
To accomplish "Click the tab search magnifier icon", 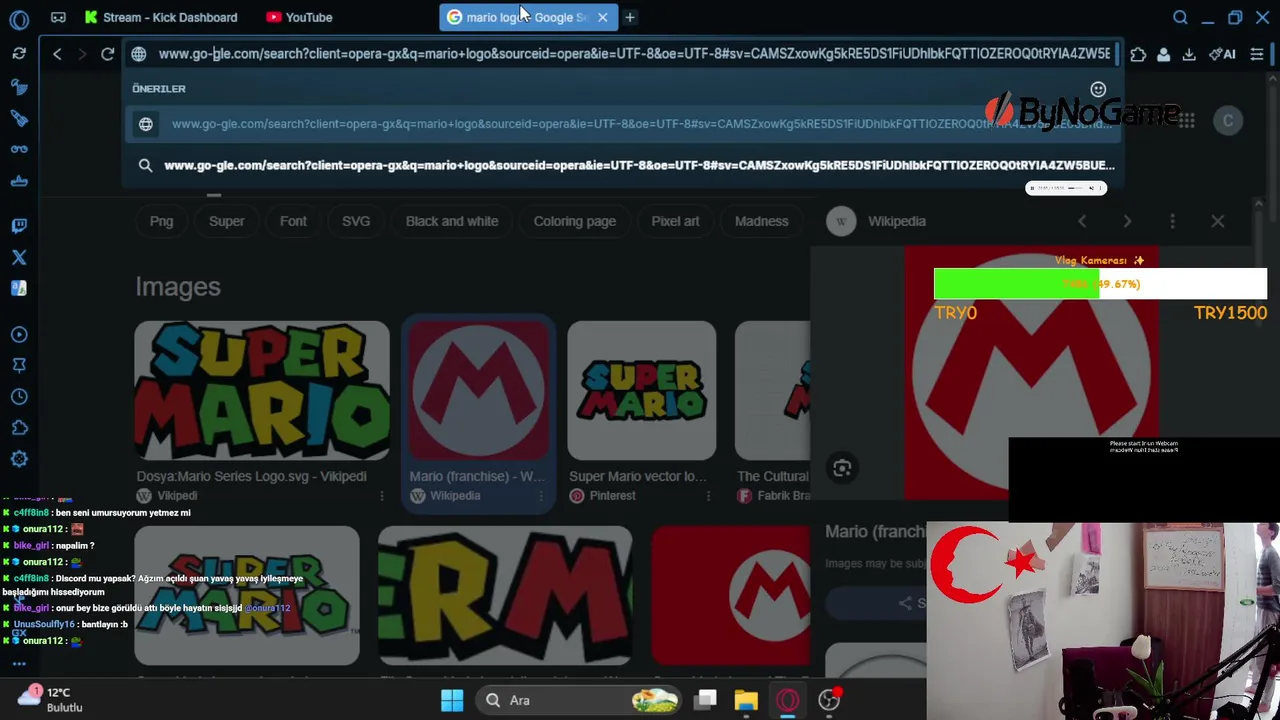I will pyautogui.click(x=1180, y=17).
